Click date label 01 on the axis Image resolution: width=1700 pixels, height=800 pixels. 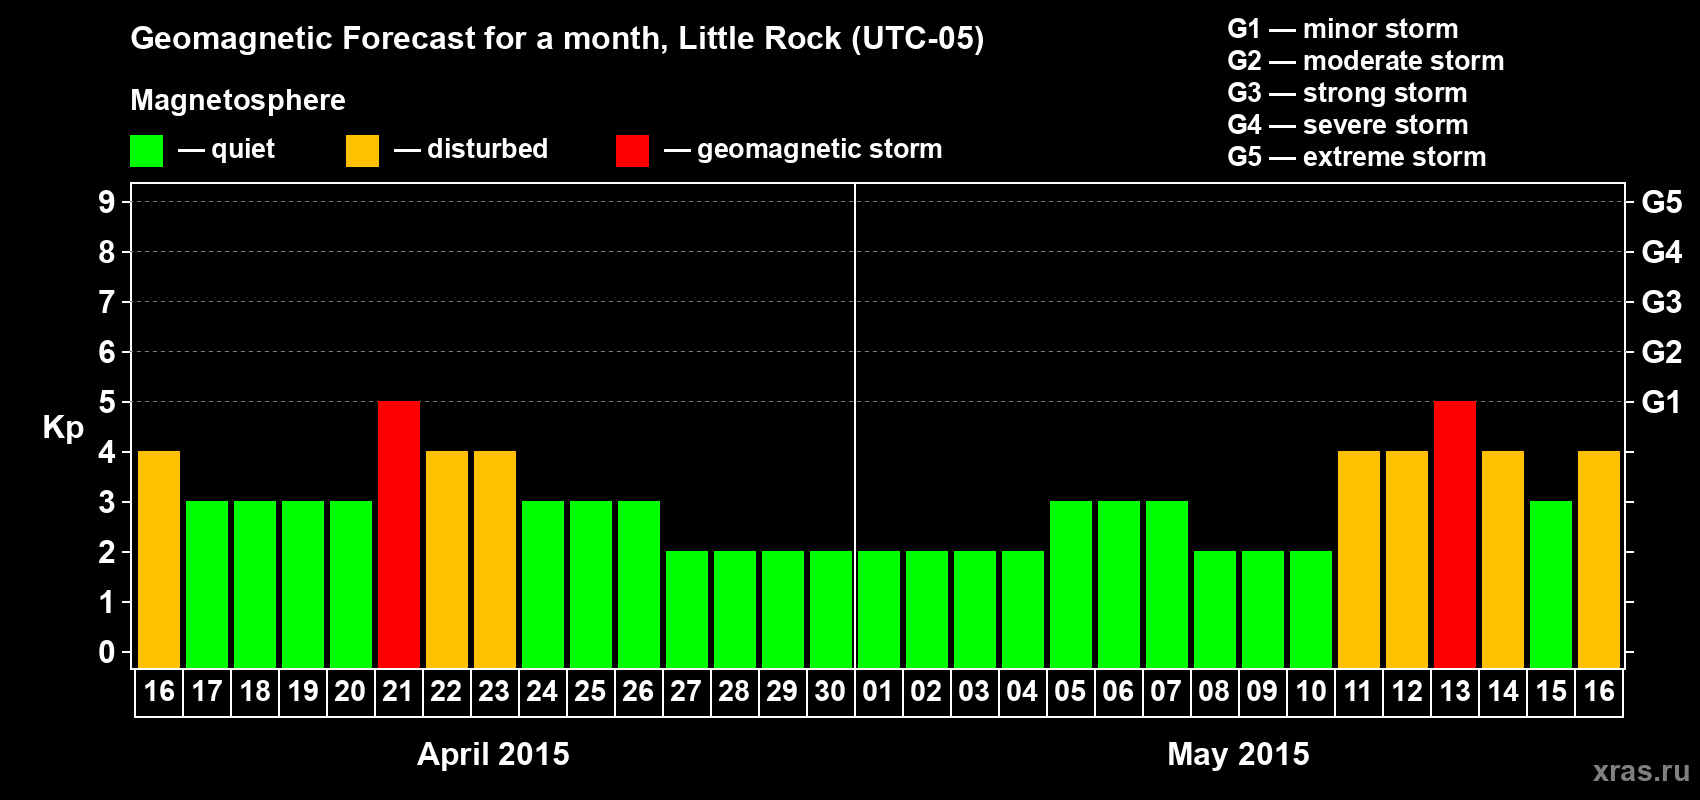pos(878,691)
